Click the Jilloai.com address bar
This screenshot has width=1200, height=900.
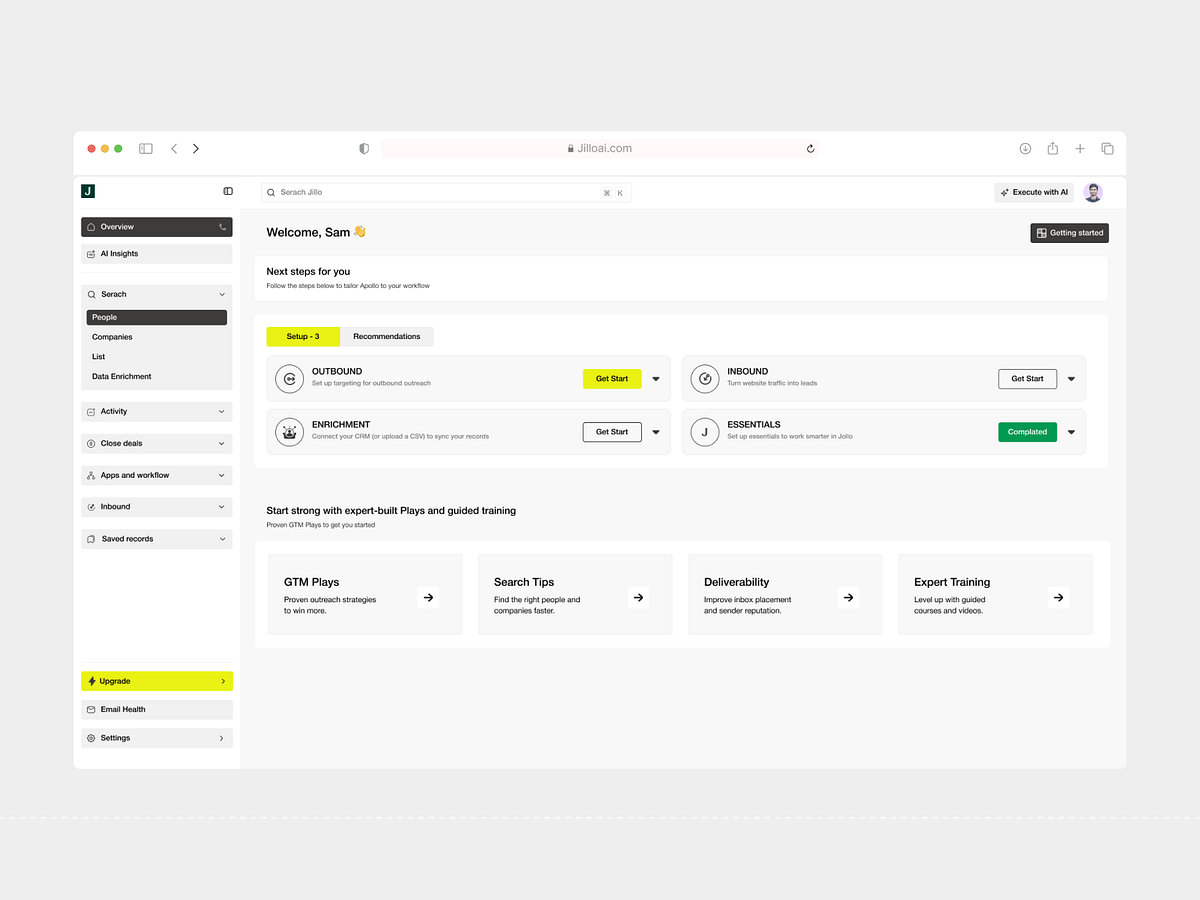pos(600,148)
